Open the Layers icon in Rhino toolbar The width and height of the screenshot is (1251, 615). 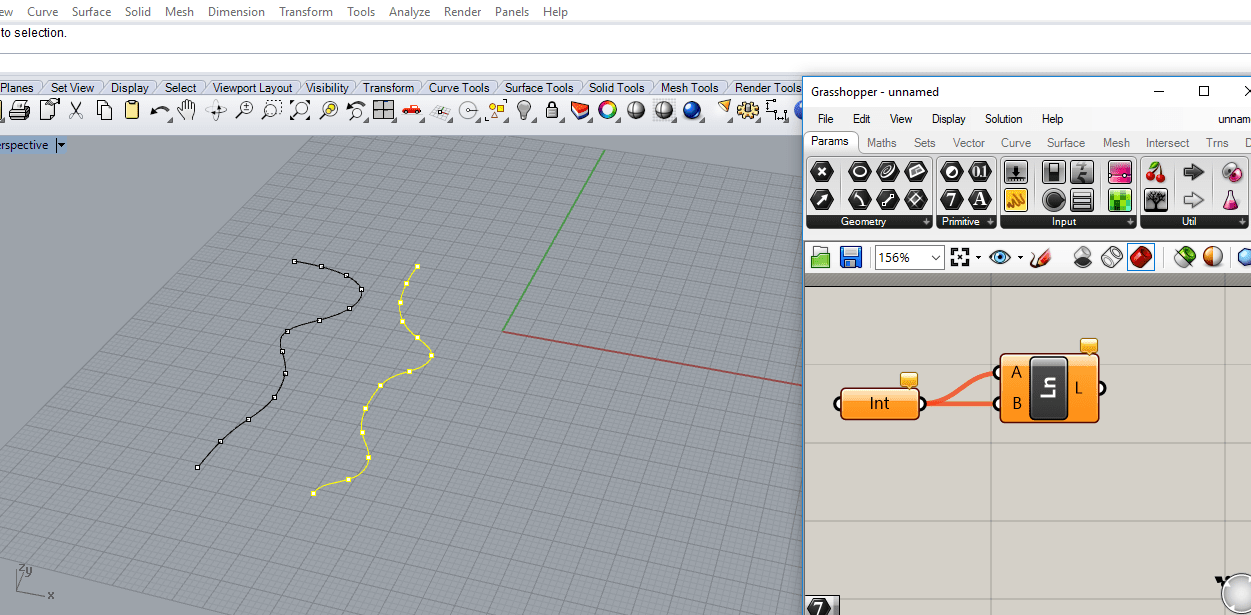pyautogui.click(x=580, y=110)
